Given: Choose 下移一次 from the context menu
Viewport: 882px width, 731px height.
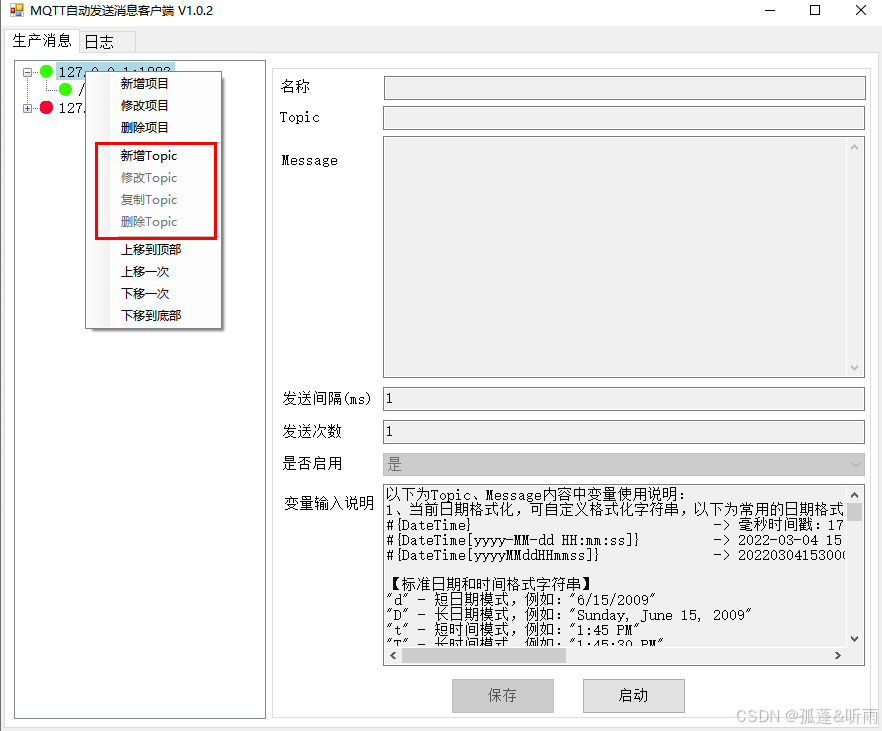Looking at the screenshot, I should coord(145,294).
